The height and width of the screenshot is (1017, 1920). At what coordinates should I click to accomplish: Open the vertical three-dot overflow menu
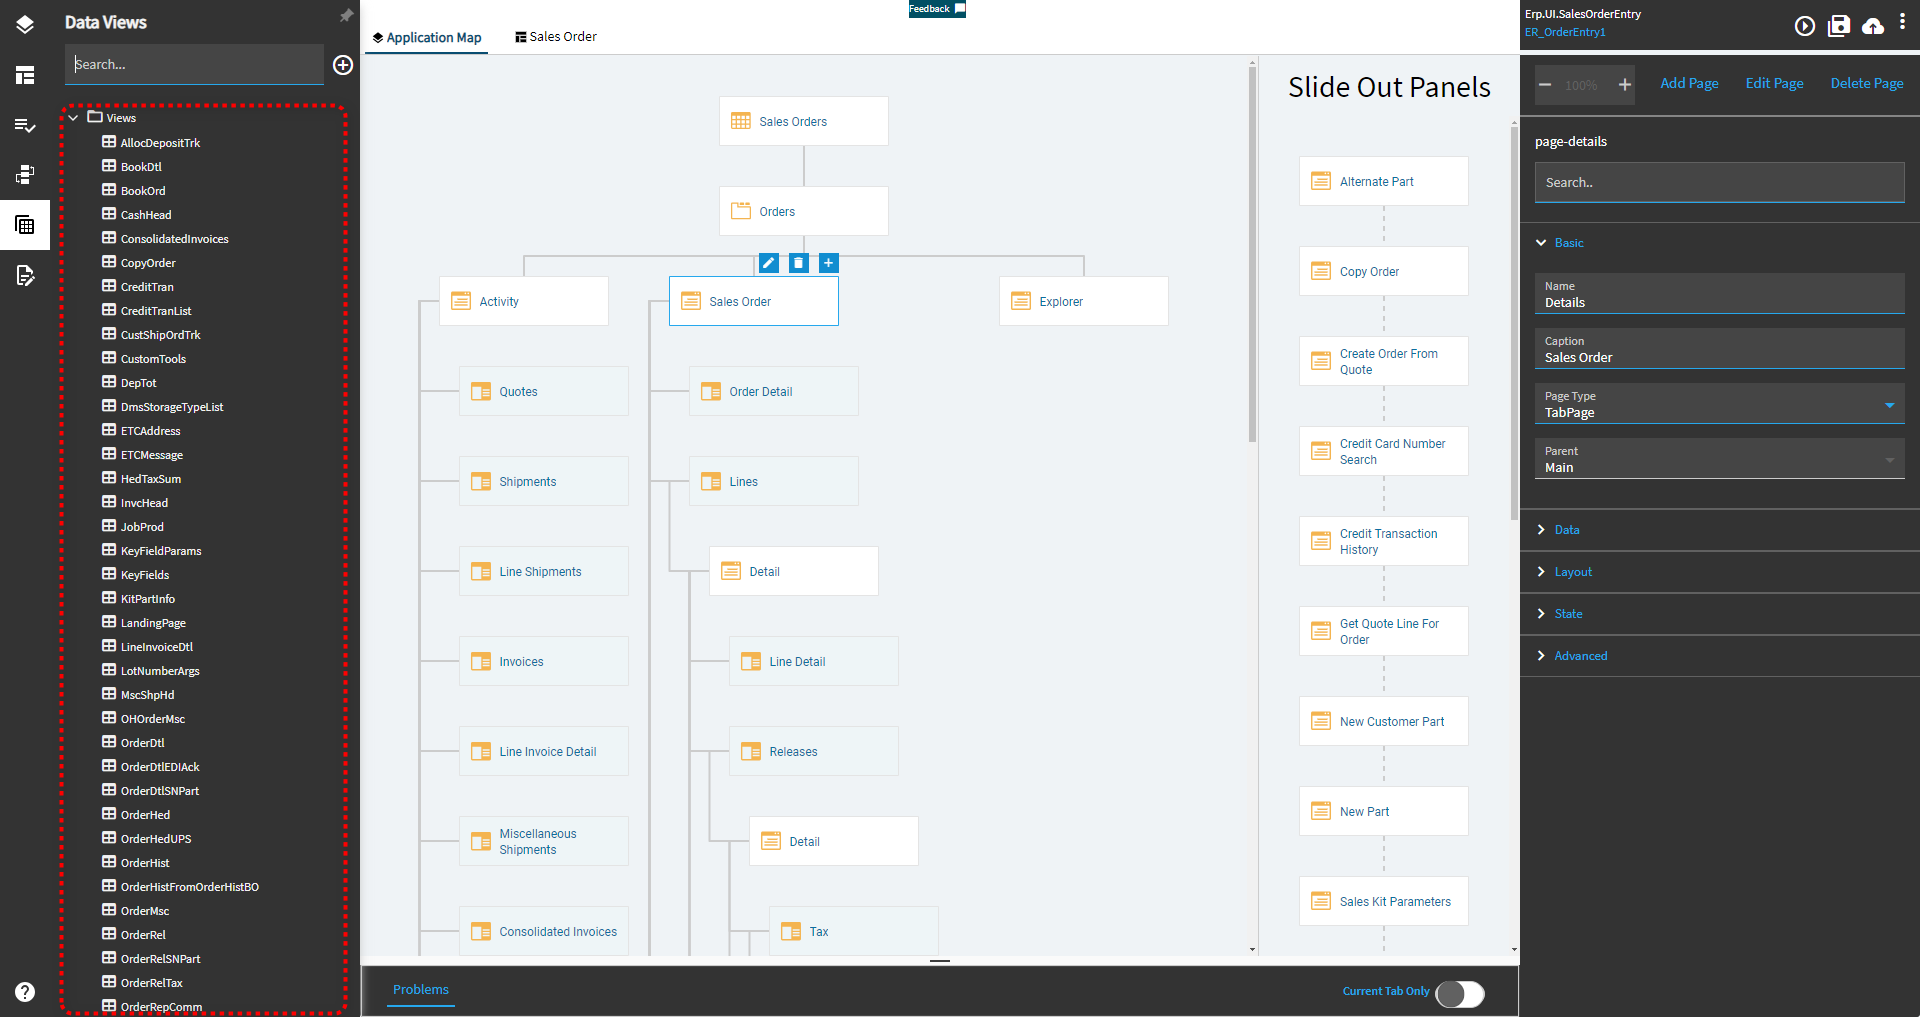pyautogui.click(x=1902, y=22)
